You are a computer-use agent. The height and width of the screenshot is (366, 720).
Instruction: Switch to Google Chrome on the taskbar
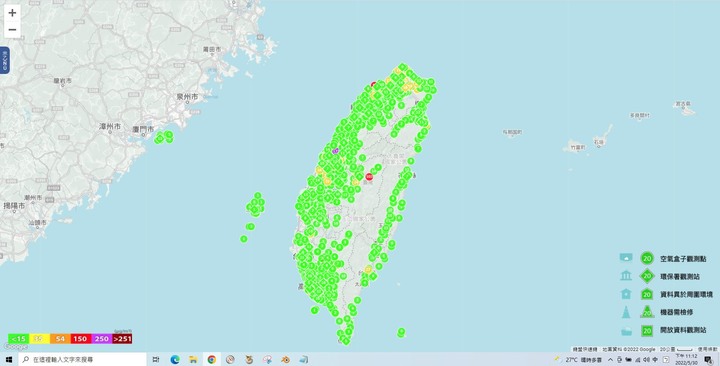coord(212,360)
